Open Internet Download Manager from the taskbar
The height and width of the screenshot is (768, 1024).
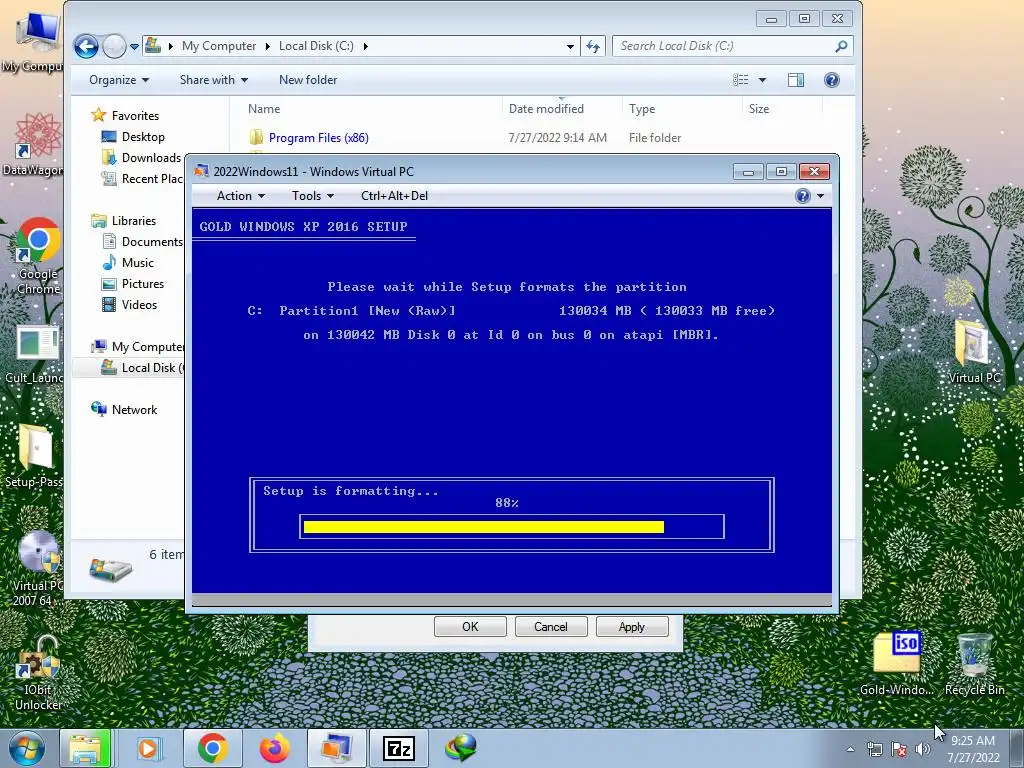click(461, 748)
